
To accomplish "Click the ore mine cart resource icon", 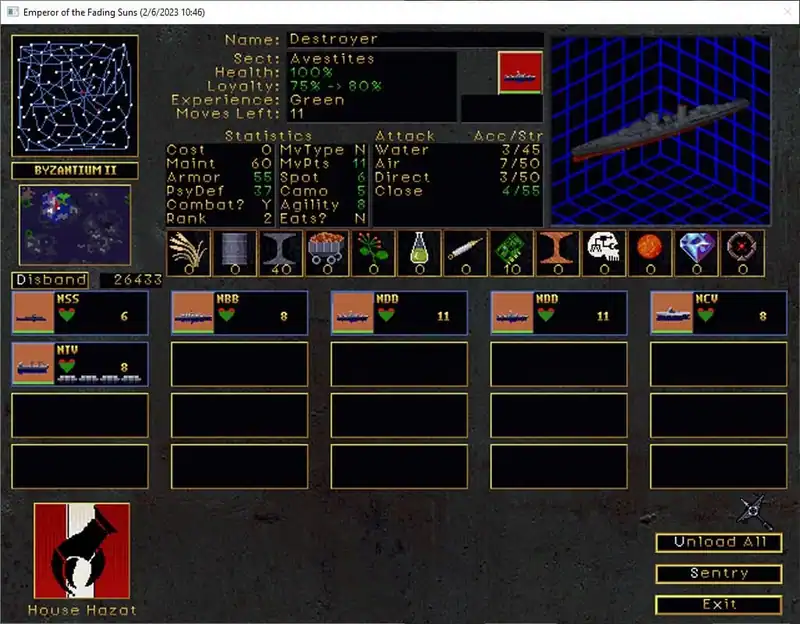I will [327, 253].
